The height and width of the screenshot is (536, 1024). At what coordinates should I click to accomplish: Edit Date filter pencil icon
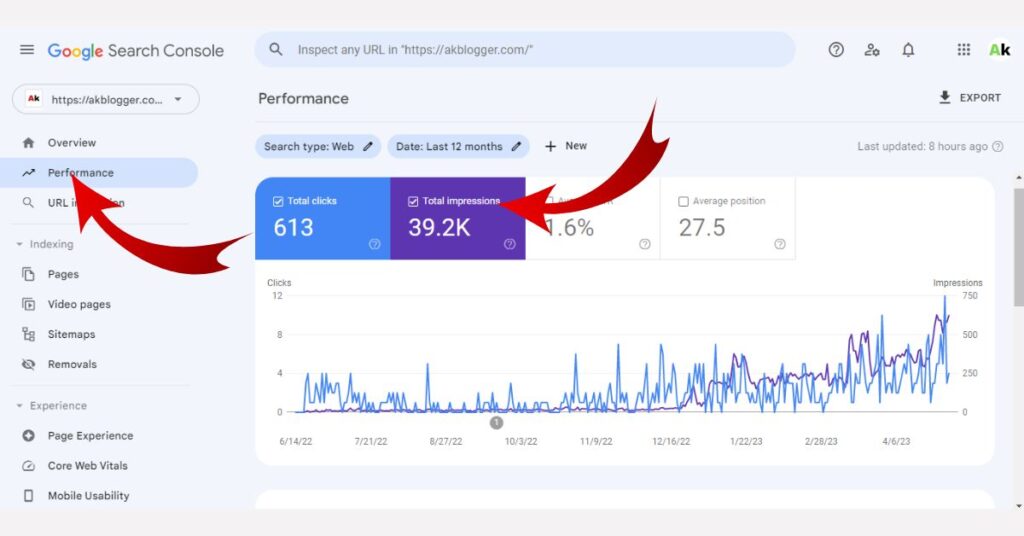[x=517, y=146]
